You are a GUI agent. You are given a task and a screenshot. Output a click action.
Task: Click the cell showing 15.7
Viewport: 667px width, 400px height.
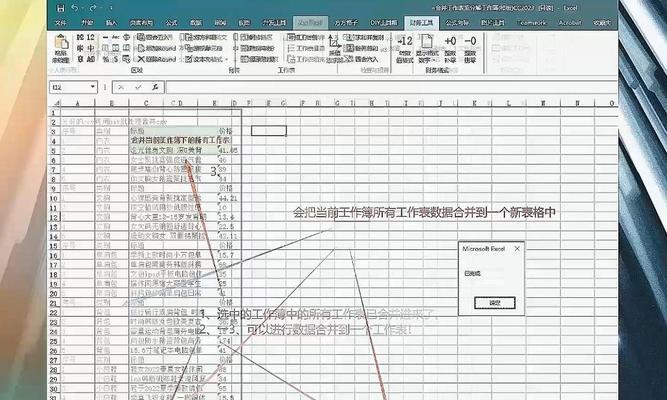[228, 255]
